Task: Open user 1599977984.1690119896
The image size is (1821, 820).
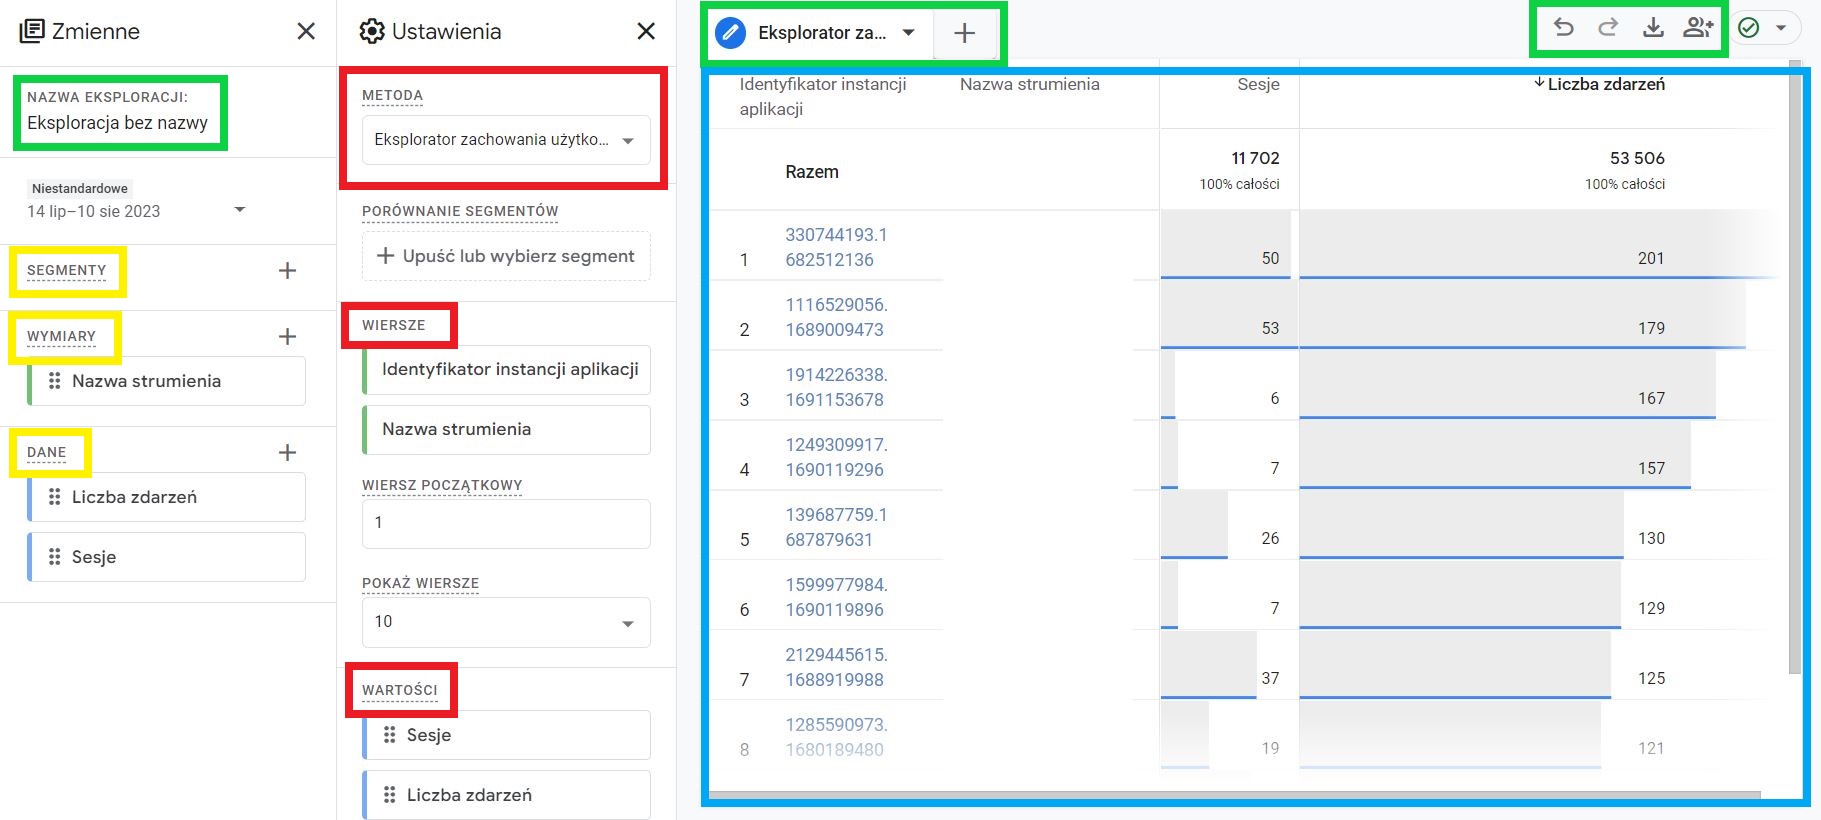Action: click(x=836, y=597)
